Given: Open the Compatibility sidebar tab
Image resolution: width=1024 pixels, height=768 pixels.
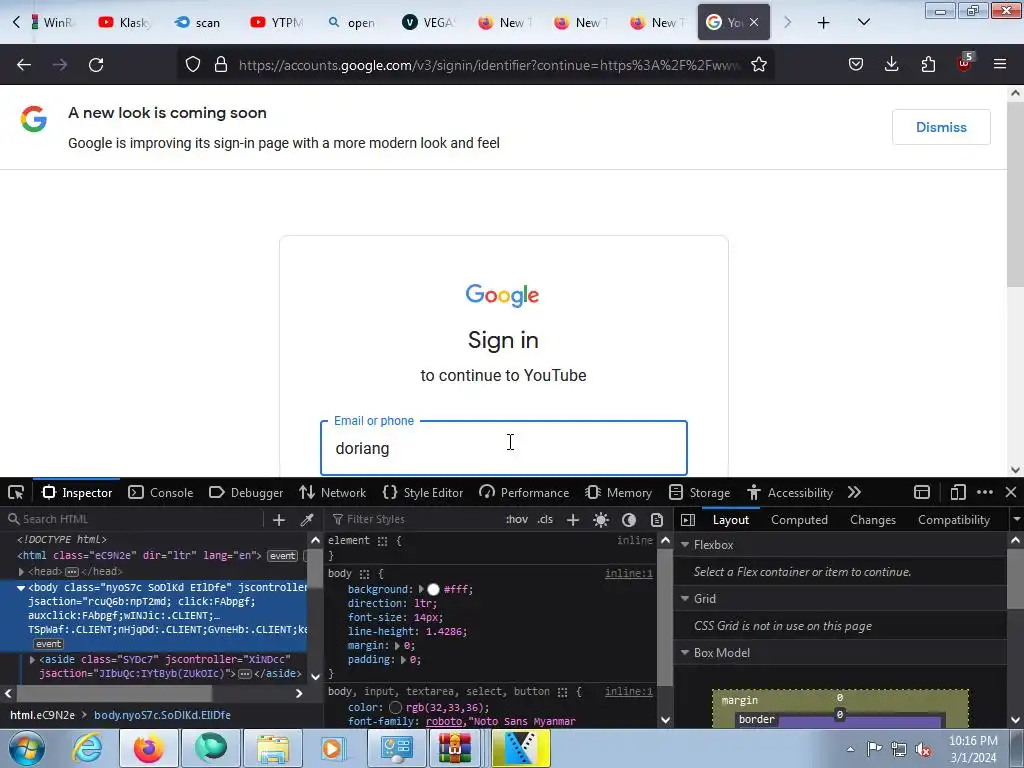Looking at the screenshot, I should (953, 520).
